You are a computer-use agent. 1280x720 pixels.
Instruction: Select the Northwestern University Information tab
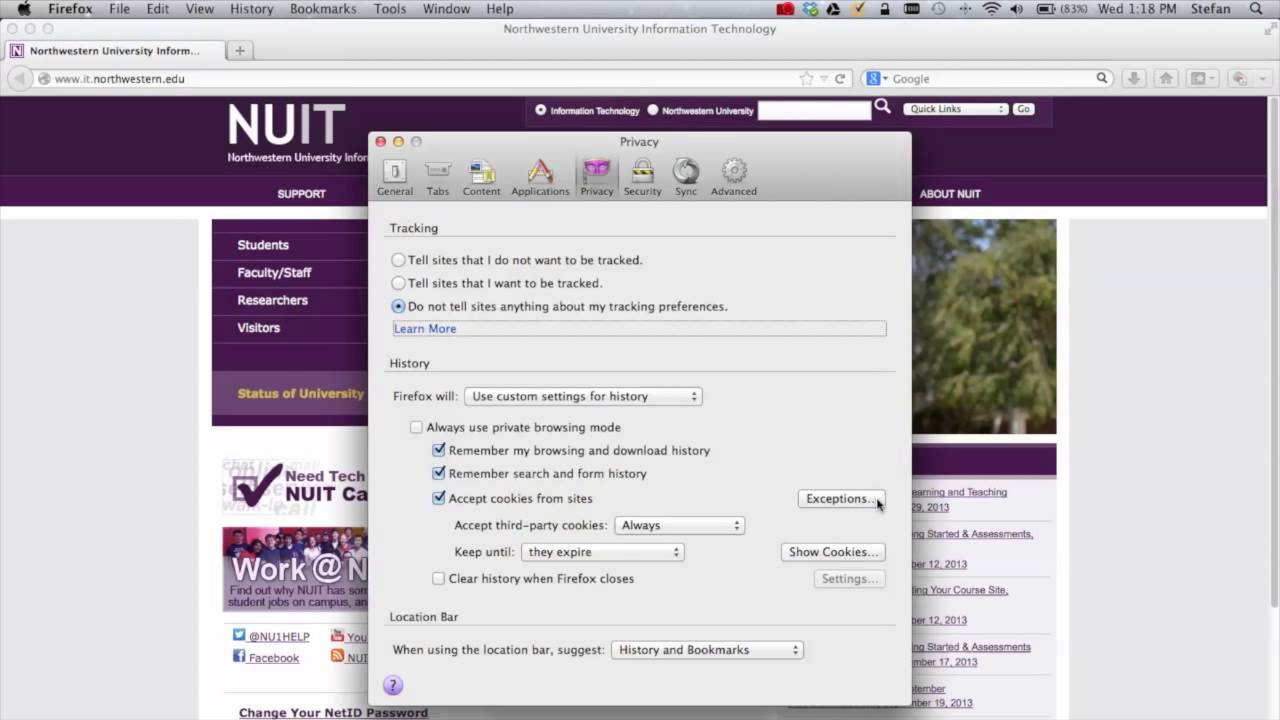pos(113,50)
